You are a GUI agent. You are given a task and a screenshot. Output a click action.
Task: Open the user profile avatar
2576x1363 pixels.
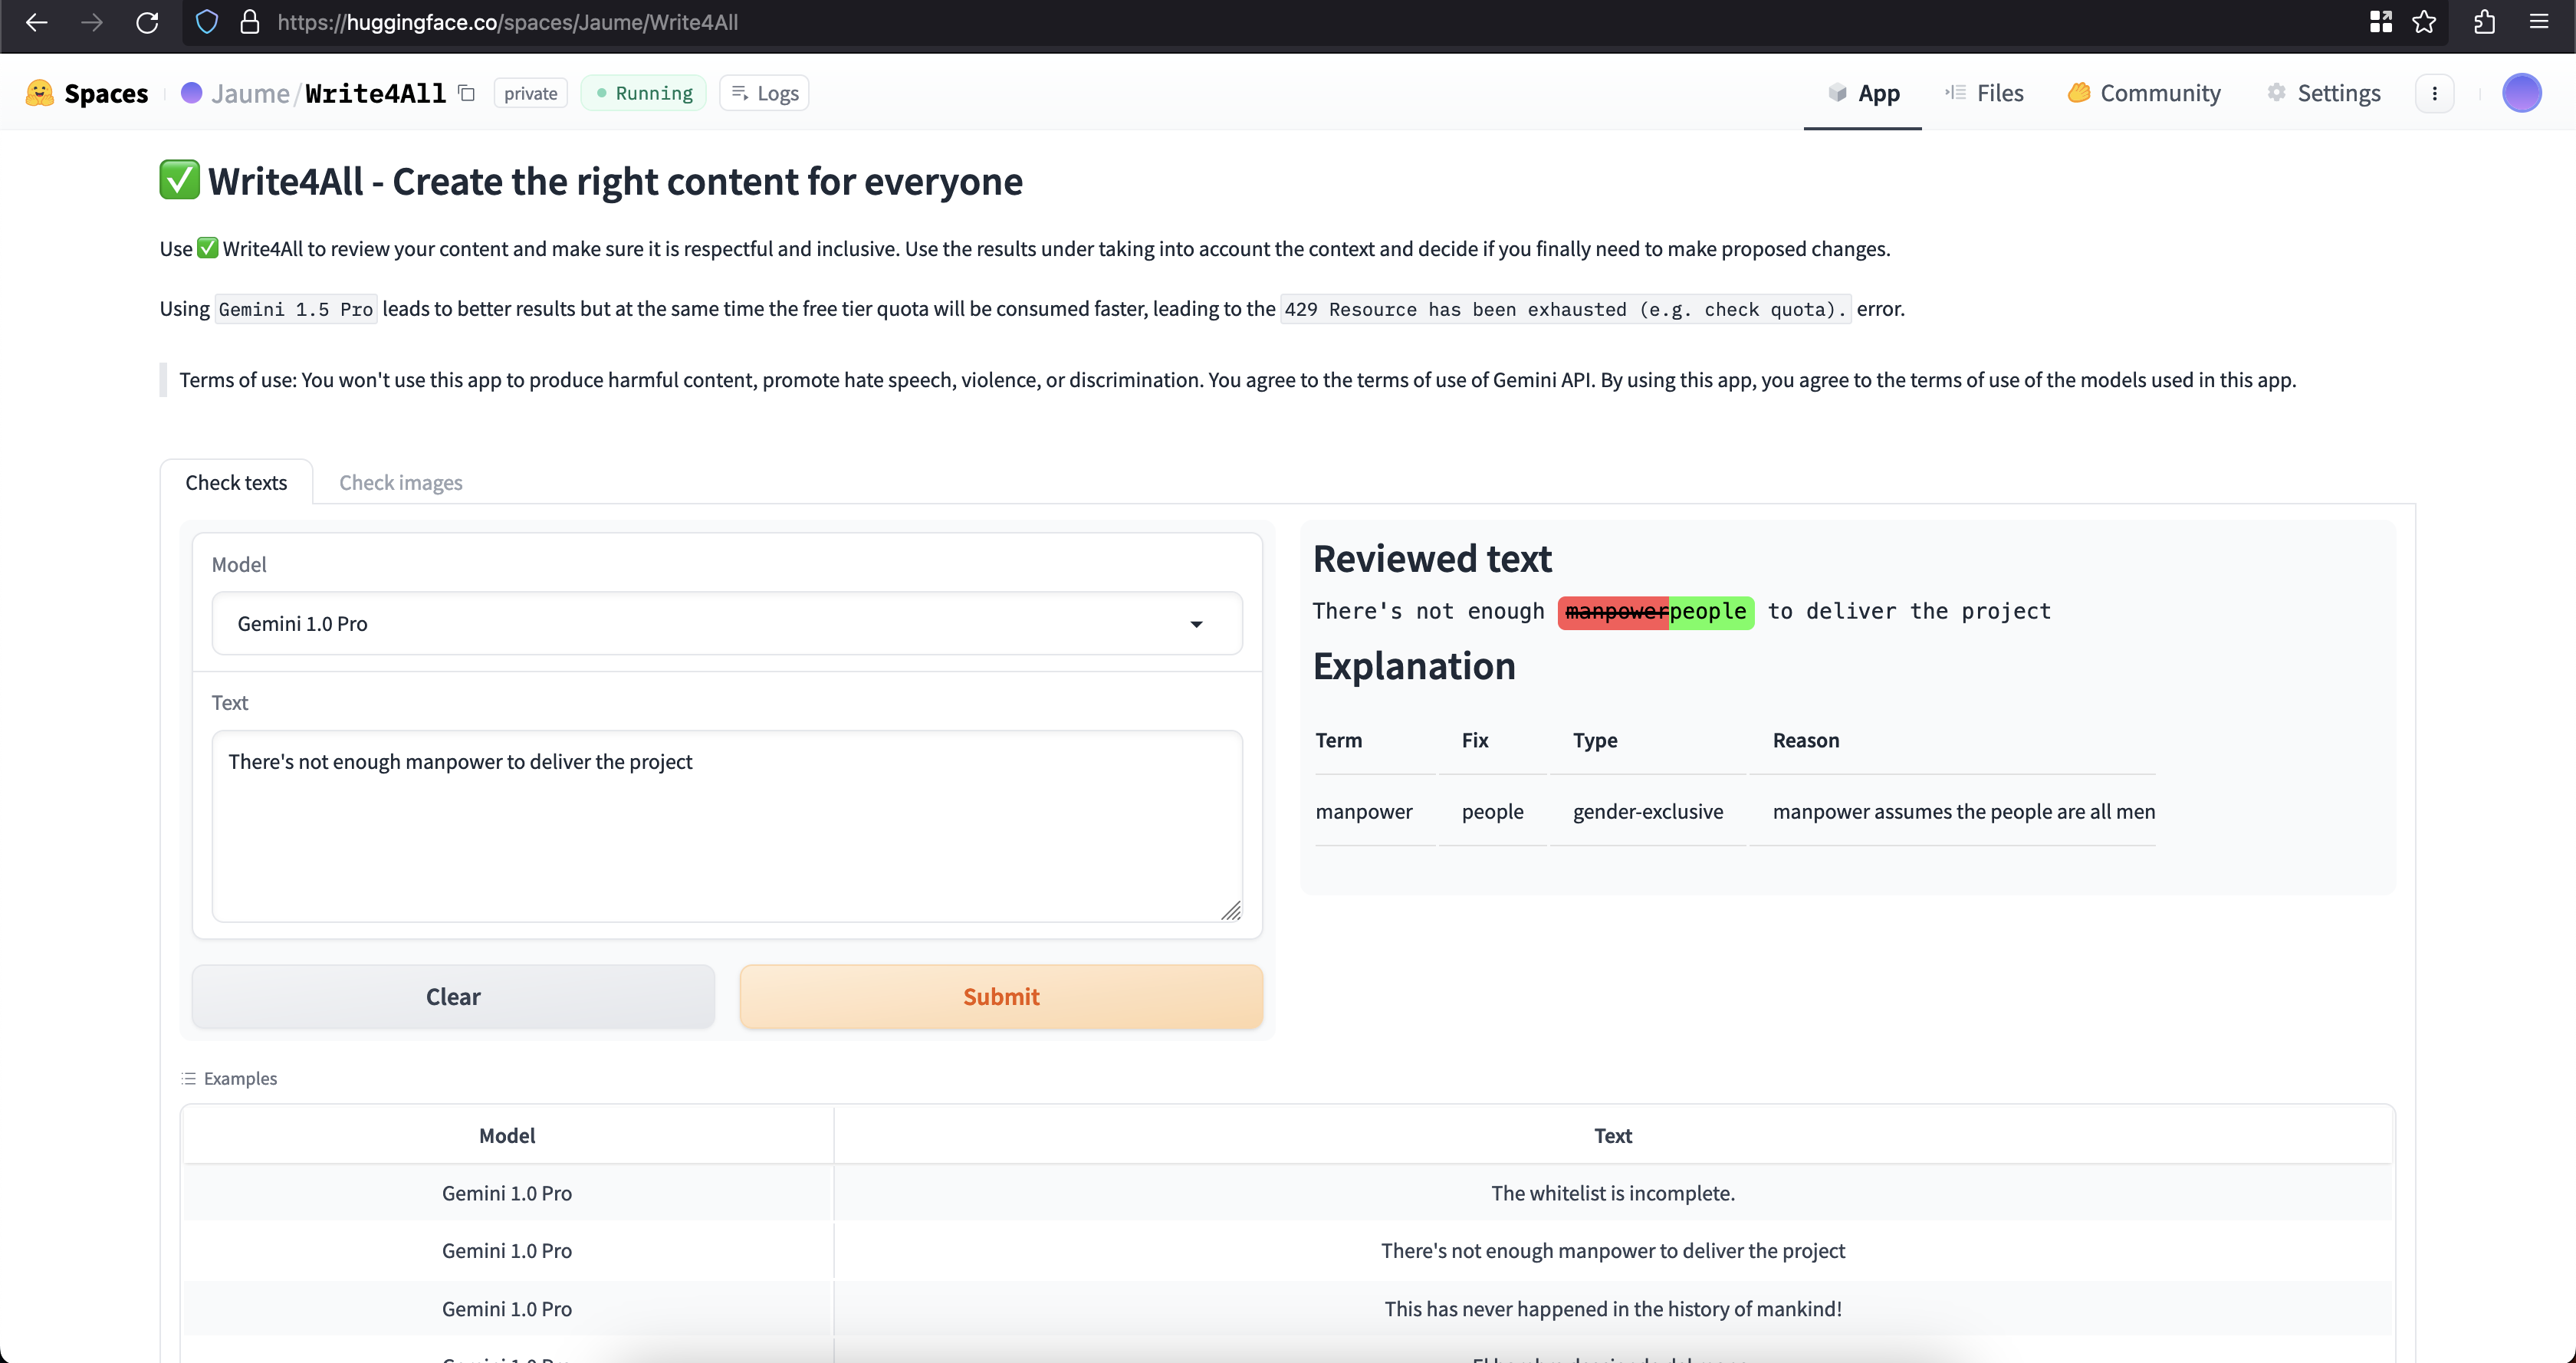coord(2521,93)
